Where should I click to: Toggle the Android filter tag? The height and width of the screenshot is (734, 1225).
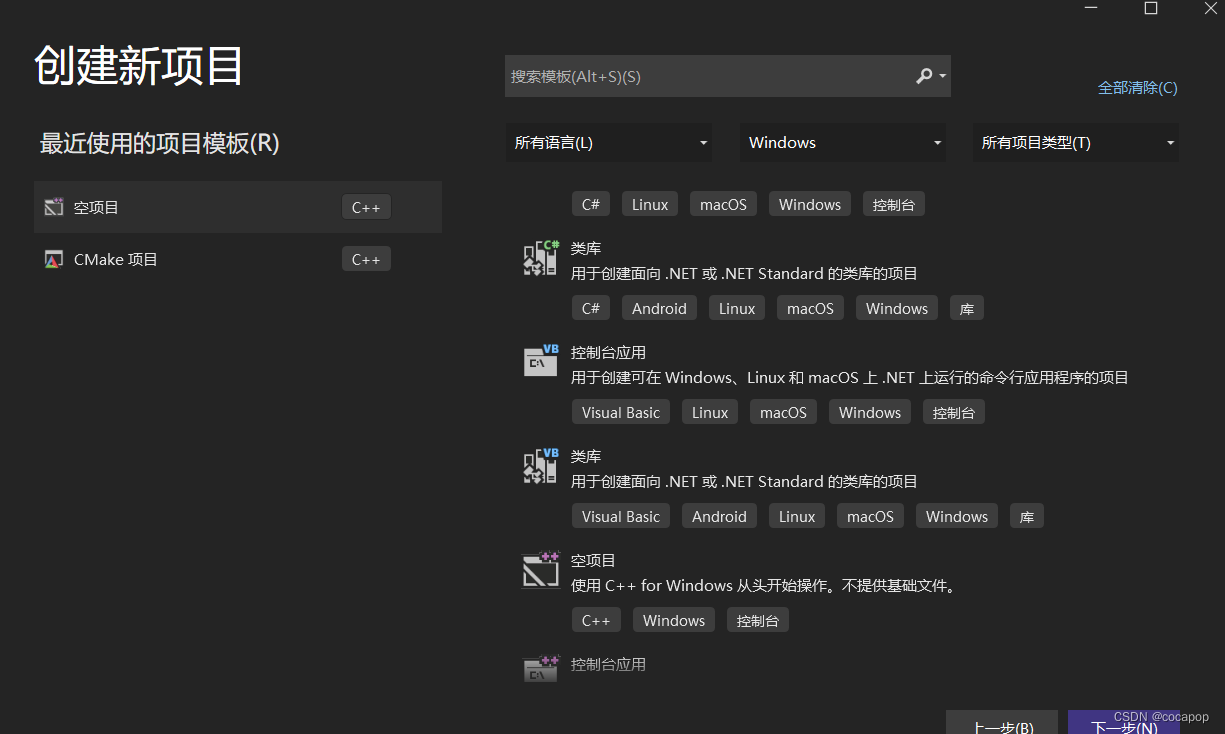pyautogui.click(x=659, y=307)
